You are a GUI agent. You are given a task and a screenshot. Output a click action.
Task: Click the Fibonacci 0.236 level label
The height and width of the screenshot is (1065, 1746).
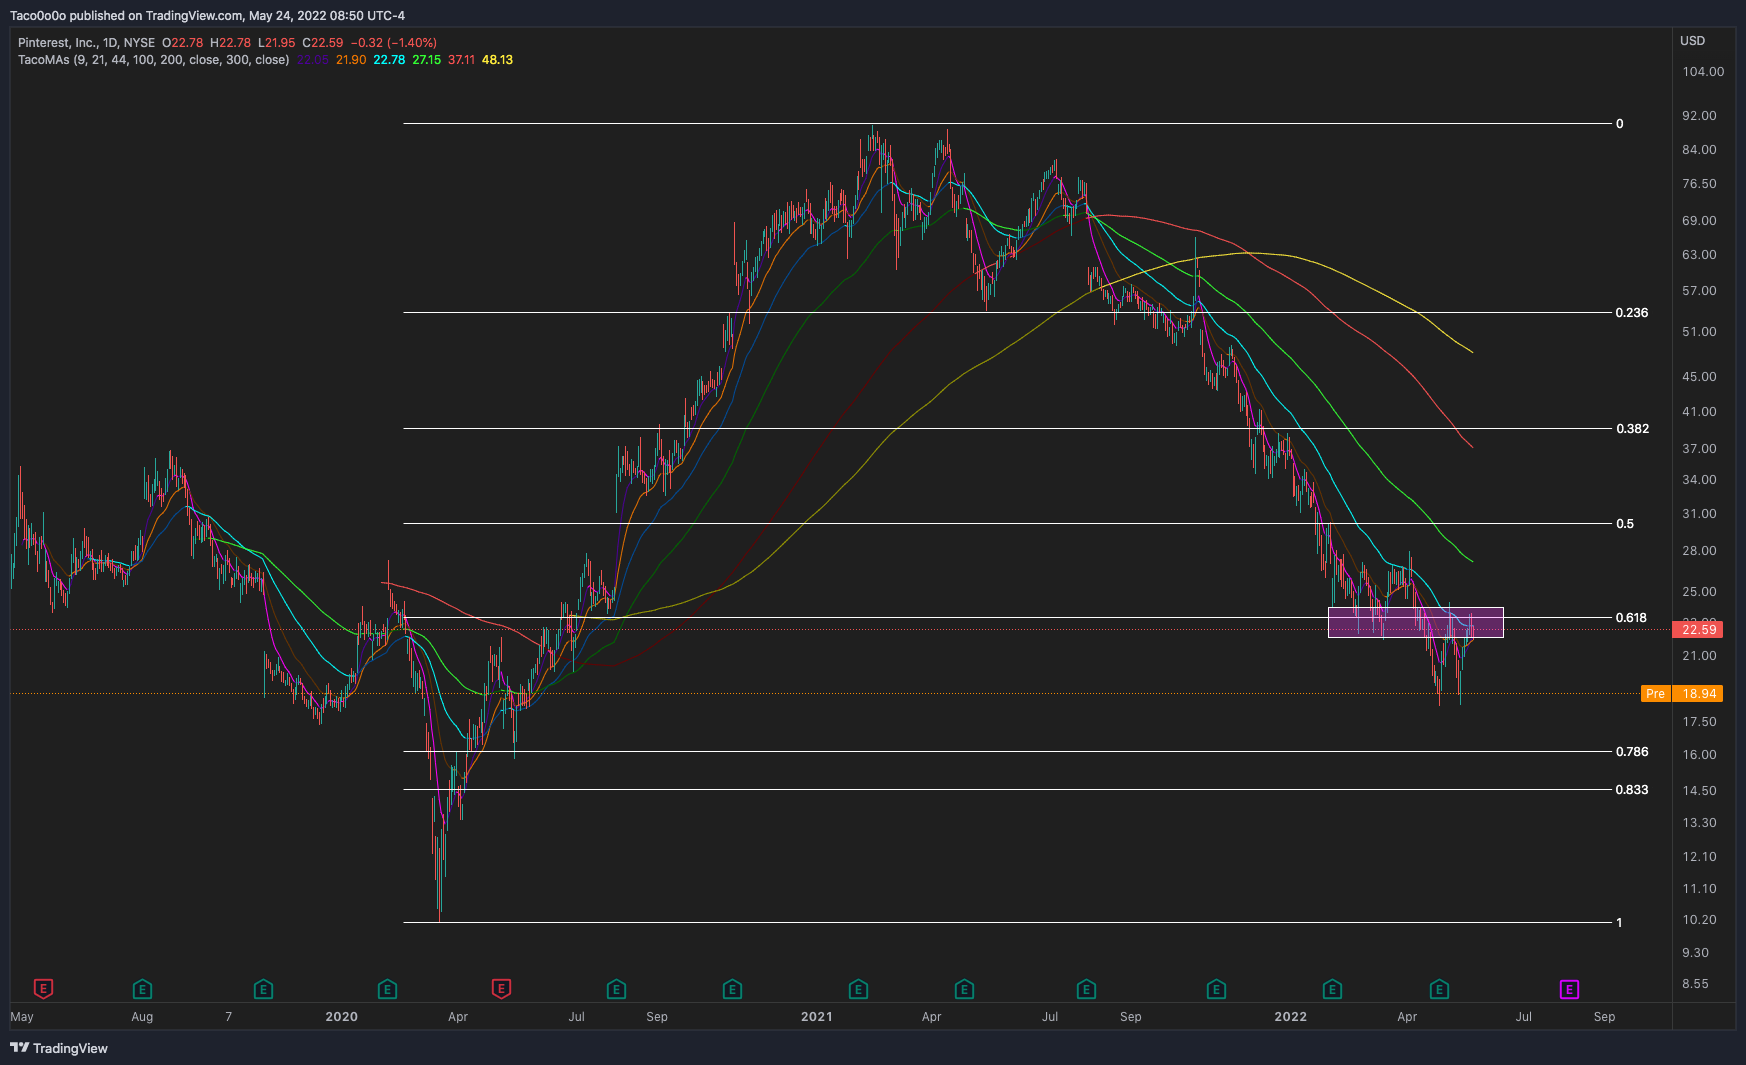tap(1632, 313)
